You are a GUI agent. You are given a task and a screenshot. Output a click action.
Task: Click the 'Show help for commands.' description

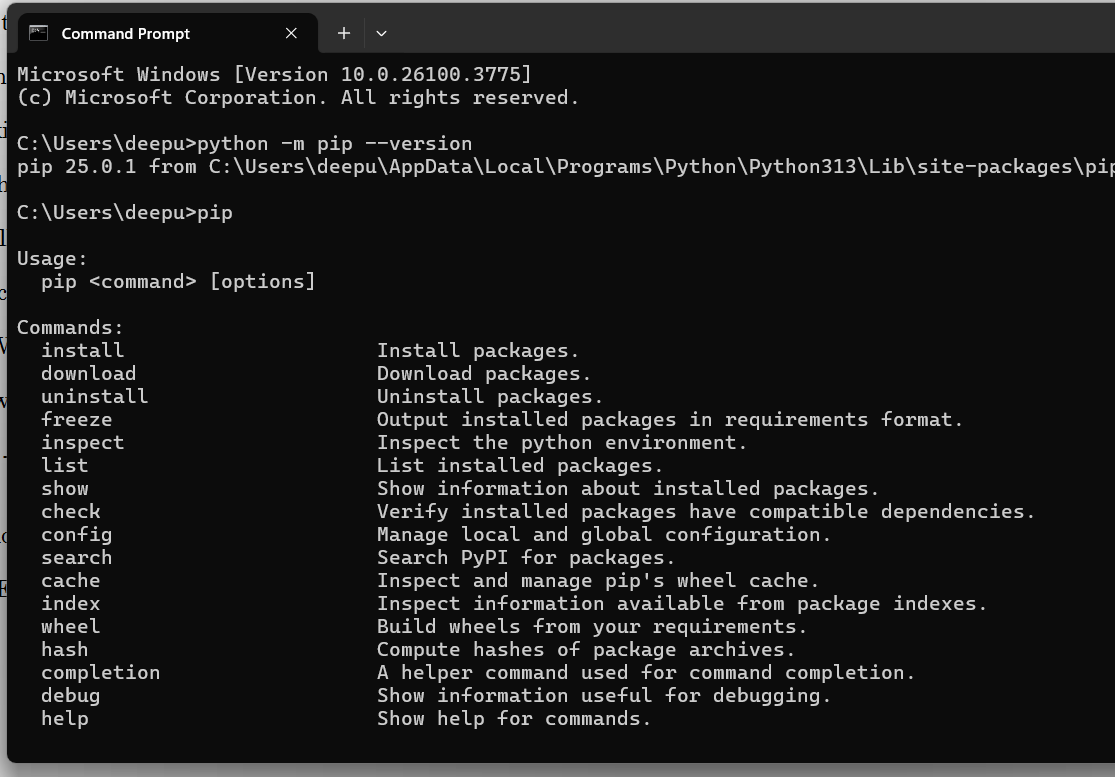(513, 719)
